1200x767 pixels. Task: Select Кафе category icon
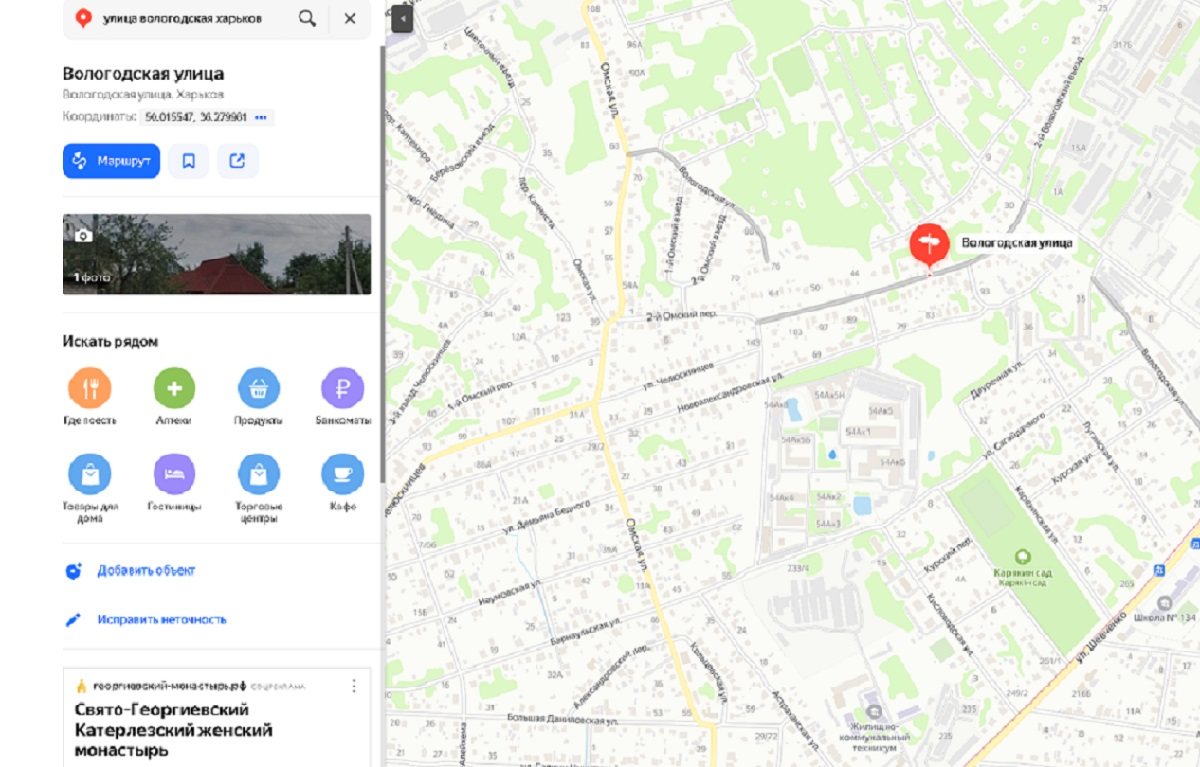coord(342,474)
